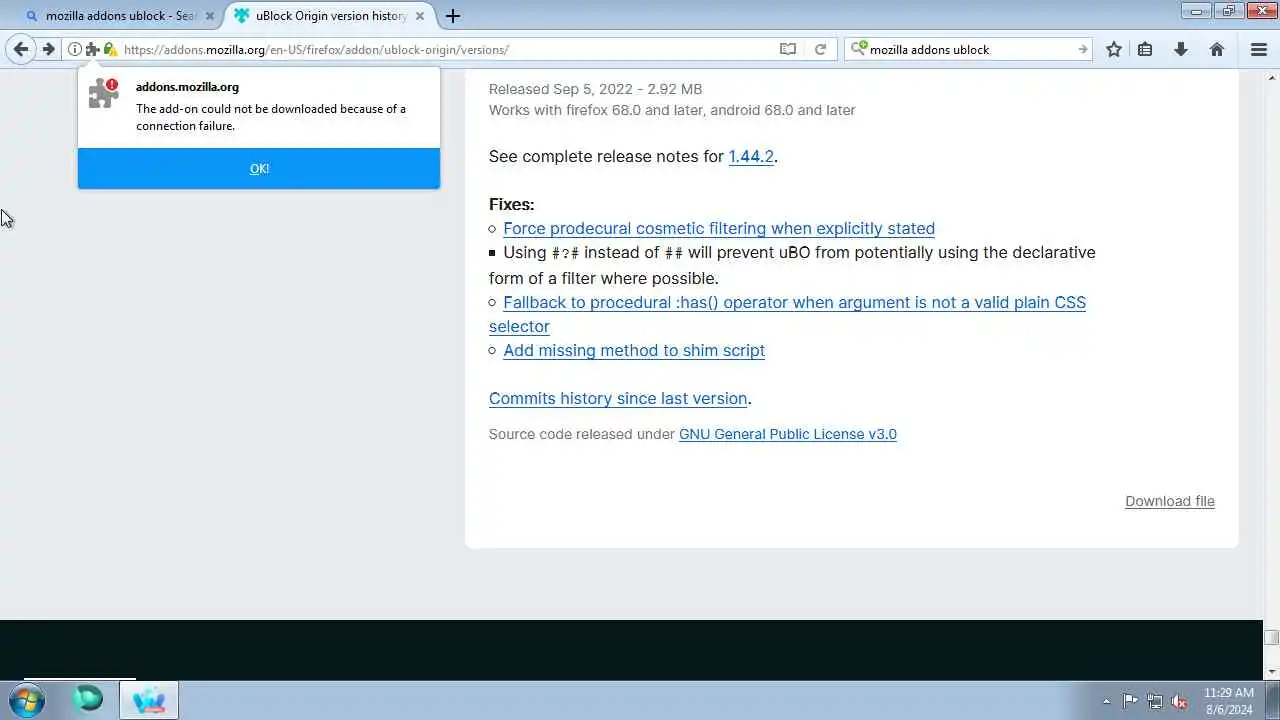The image size is (1280, 720).
Task: Open the Firefox hamburger menu
Action: 1259,49
